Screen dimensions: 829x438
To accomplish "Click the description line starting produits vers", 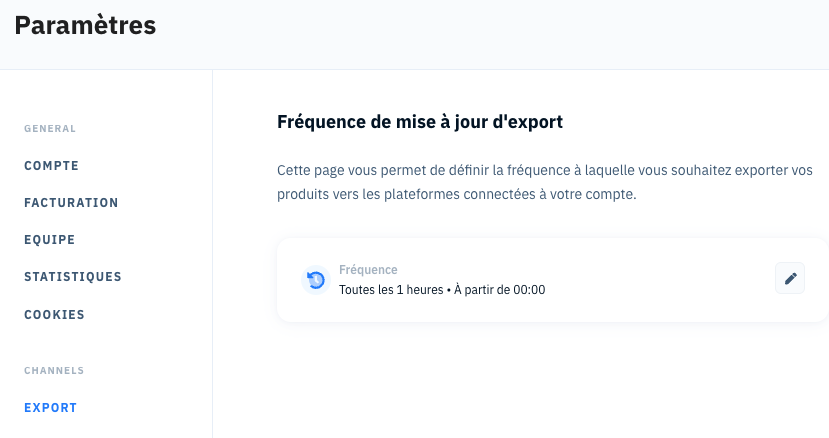I will pyautogui.click(x=457, y=194).
